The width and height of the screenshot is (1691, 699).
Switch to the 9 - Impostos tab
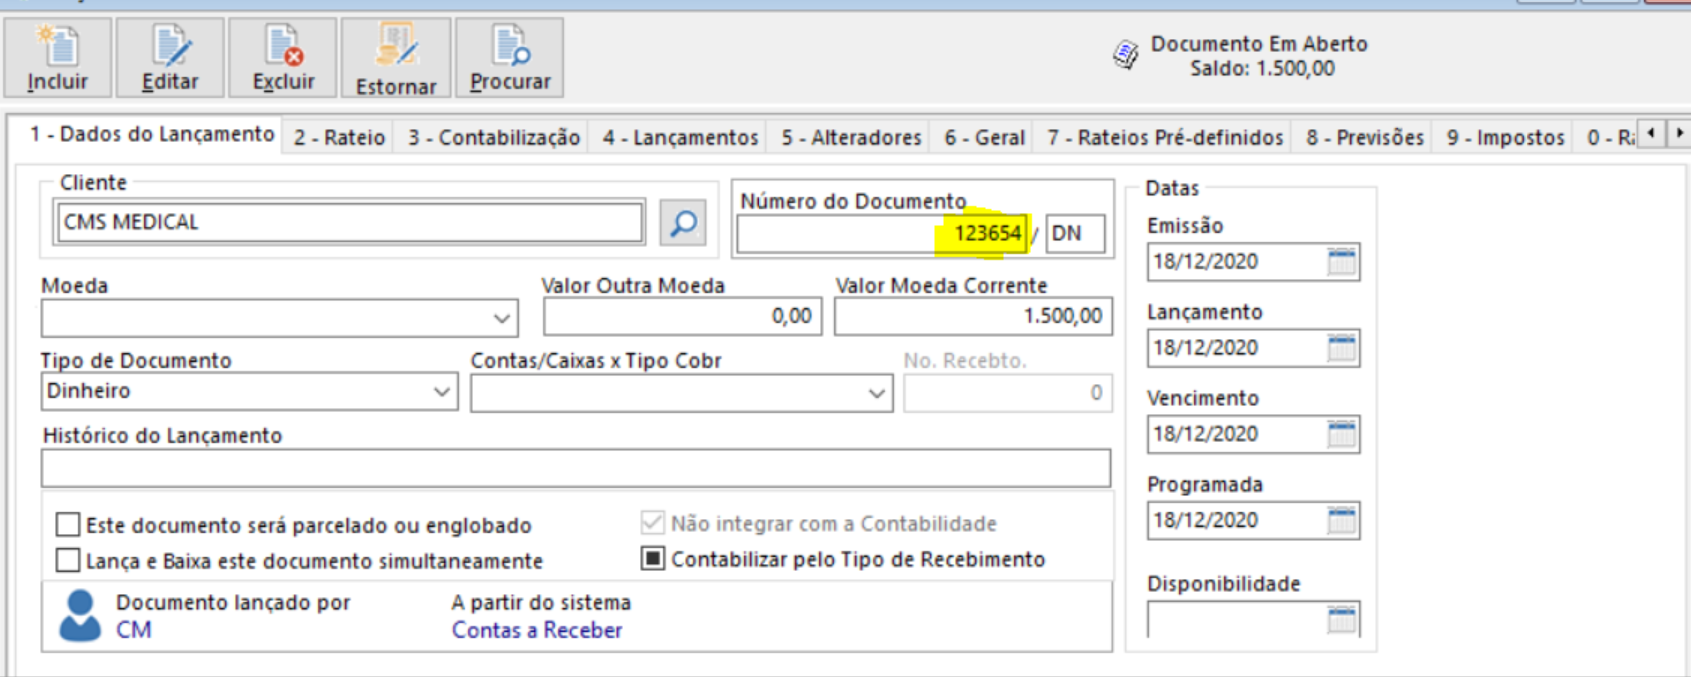[1505, 137]
